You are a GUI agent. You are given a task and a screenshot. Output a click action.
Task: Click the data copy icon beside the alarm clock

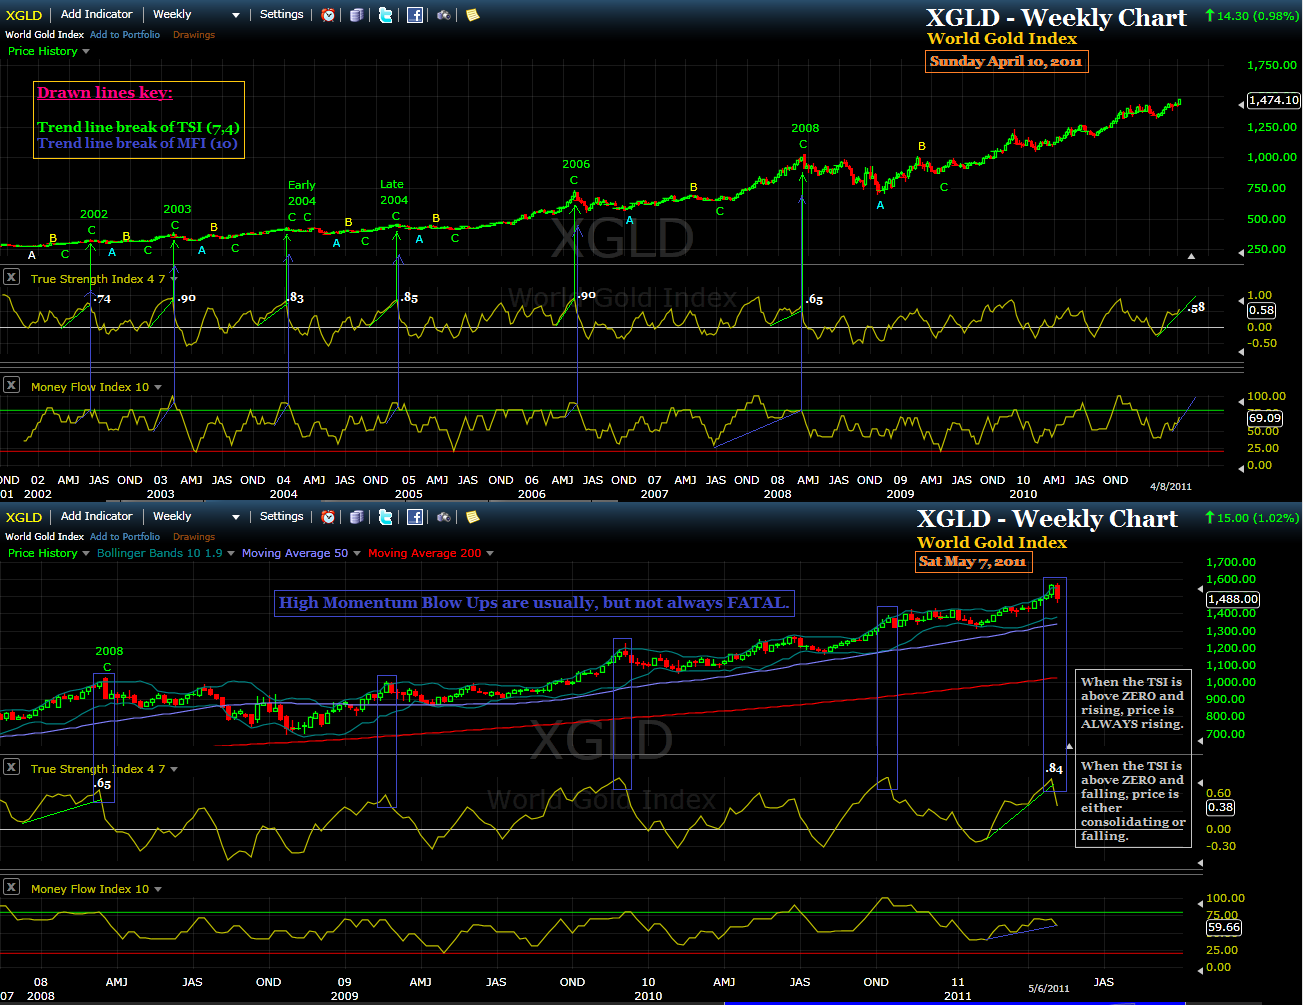tap(356, 14)
